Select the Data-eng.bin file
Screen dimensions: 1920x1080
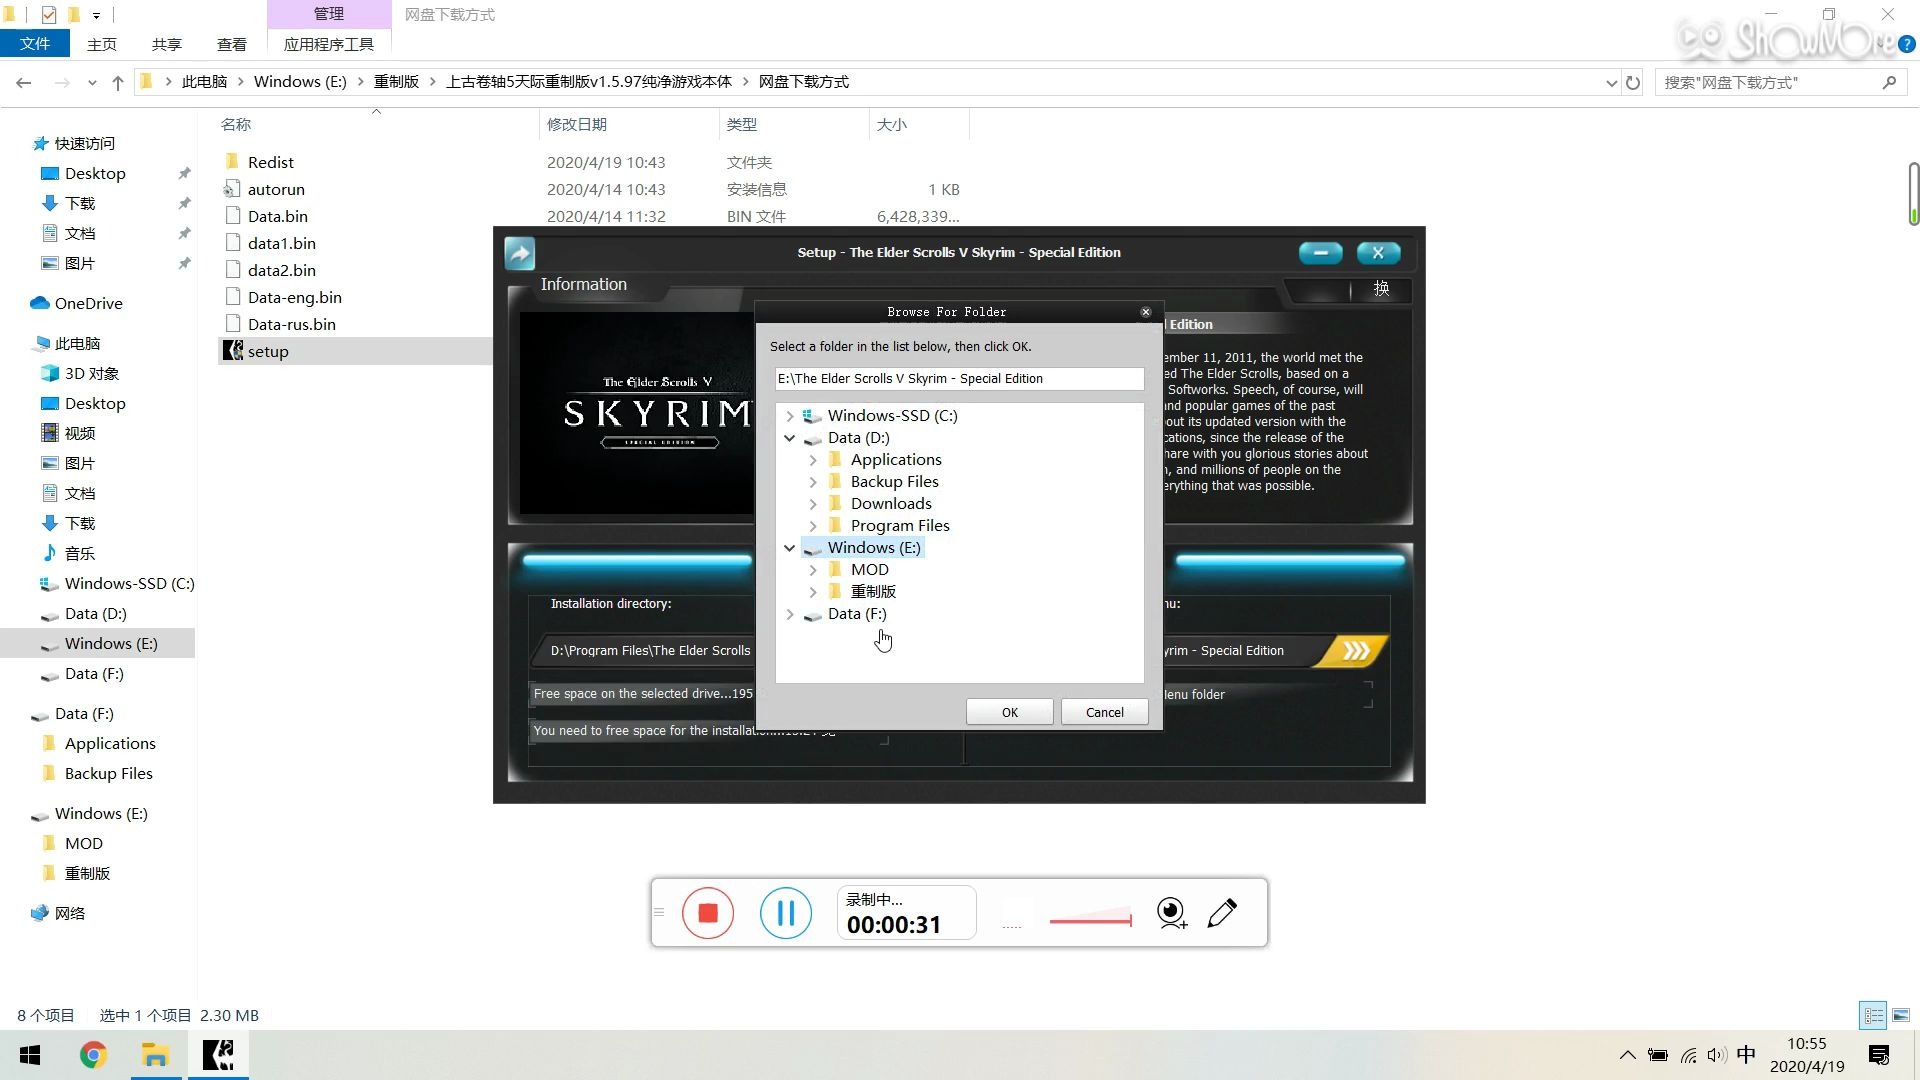tap(294, 297)
